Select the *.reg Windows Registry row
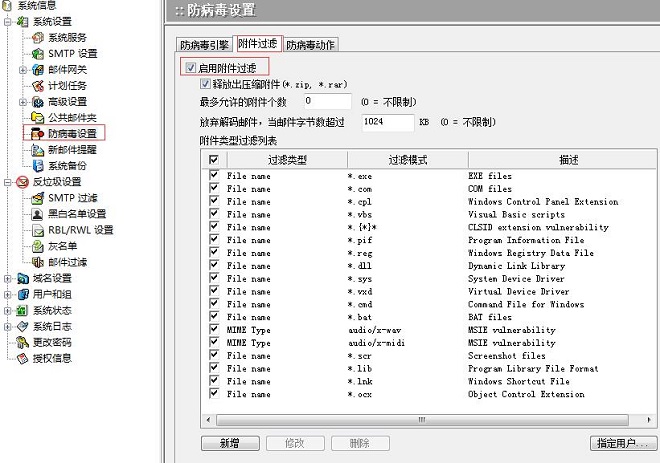This screenshot has width=660, height=463. click(428, 253)
